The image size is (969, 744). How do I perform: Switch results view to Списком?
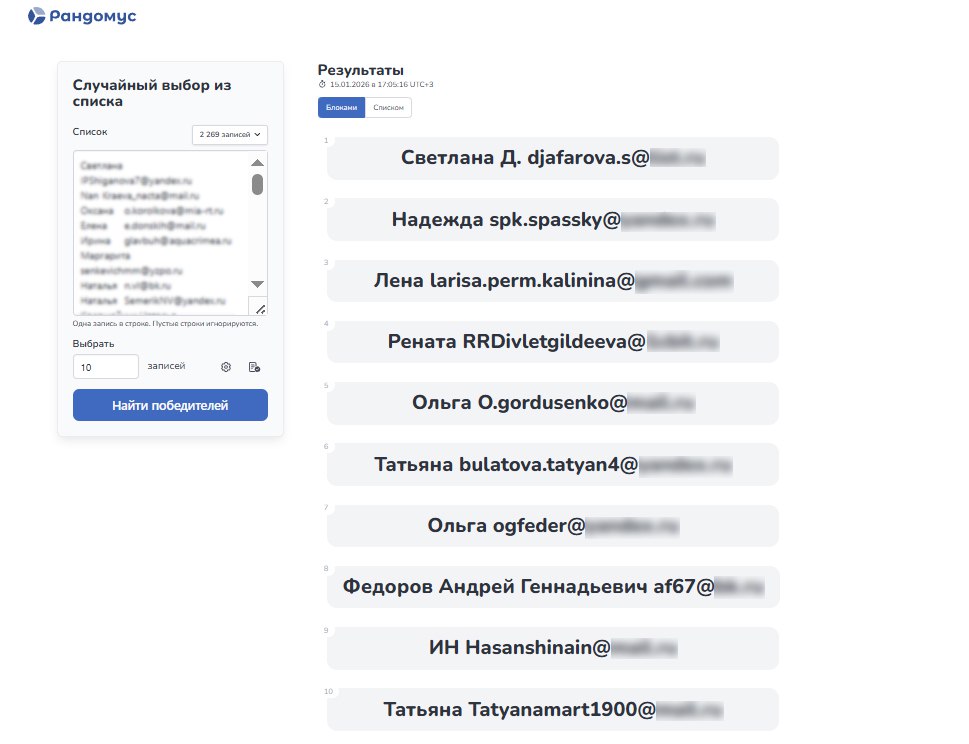(388, 107)
